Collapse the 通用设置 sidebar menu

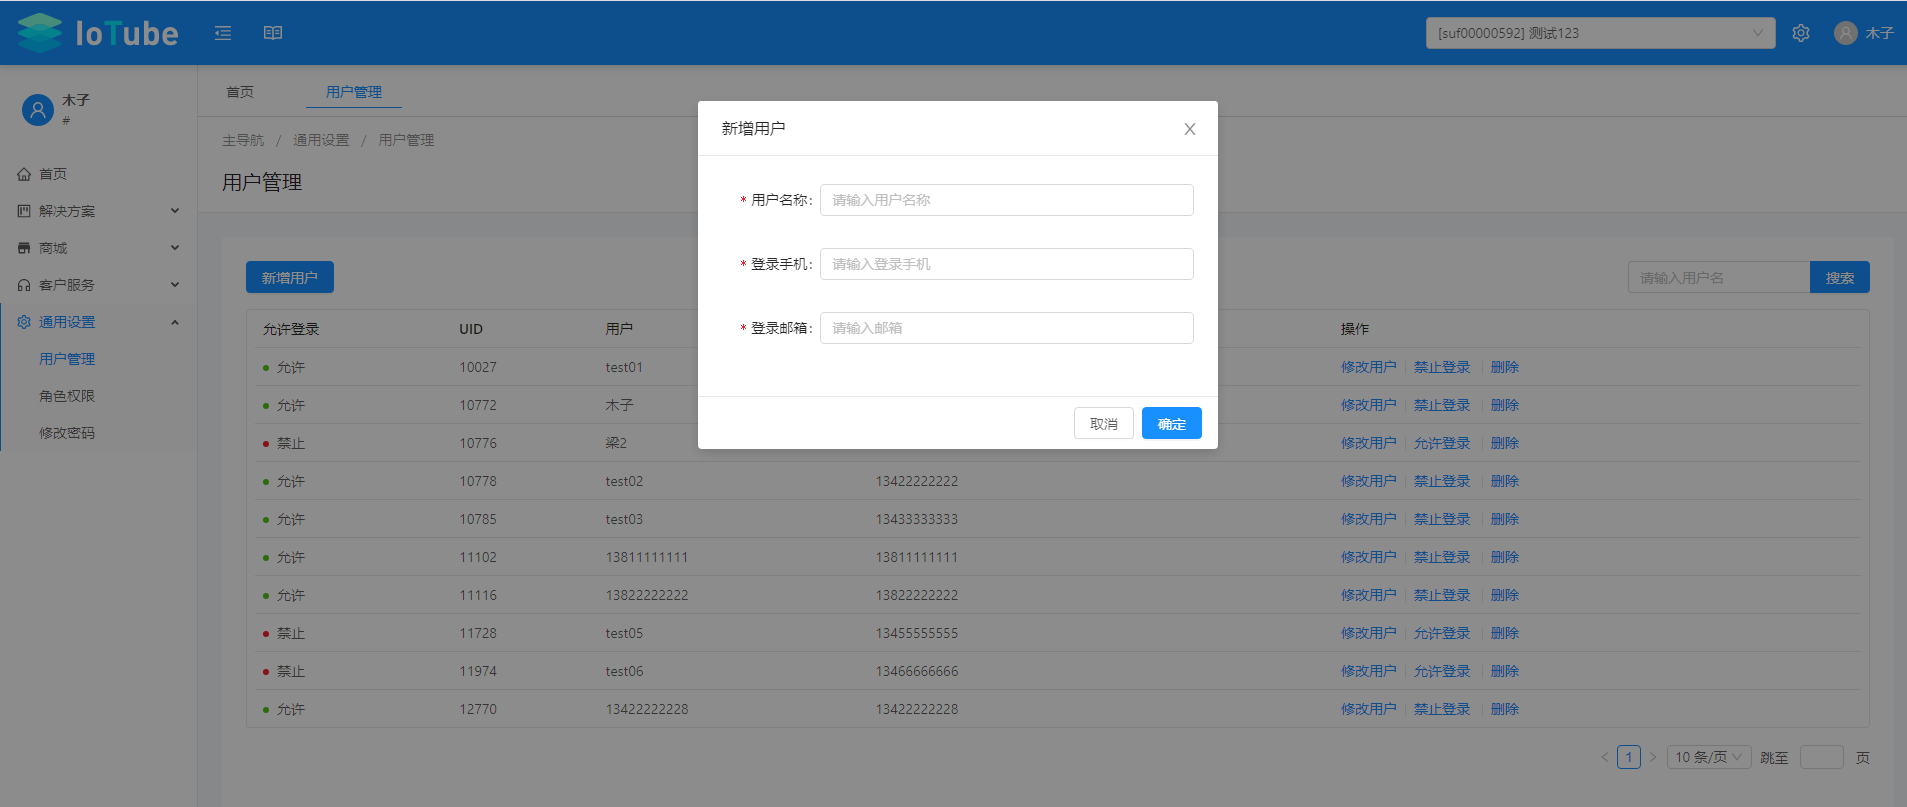(x=98, y=322)
